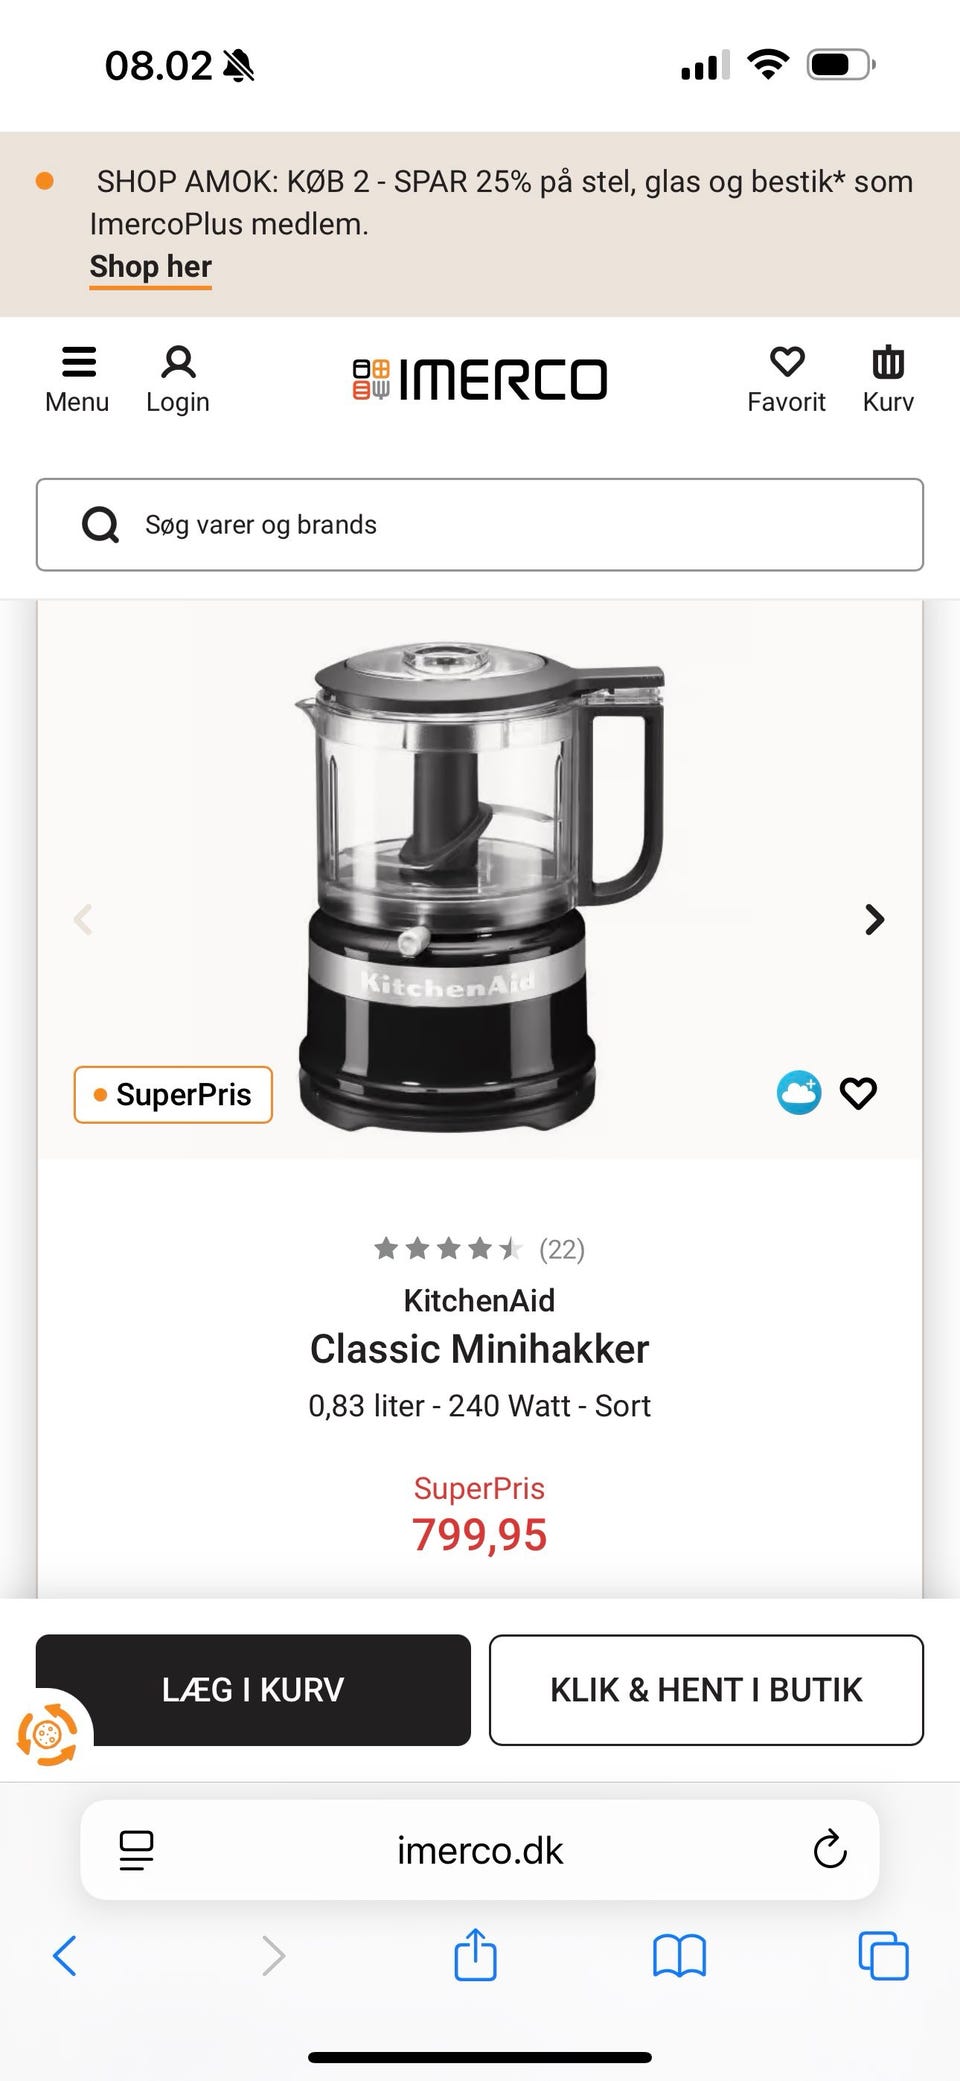Focus the Søg varer og brands field

[480, 525]
